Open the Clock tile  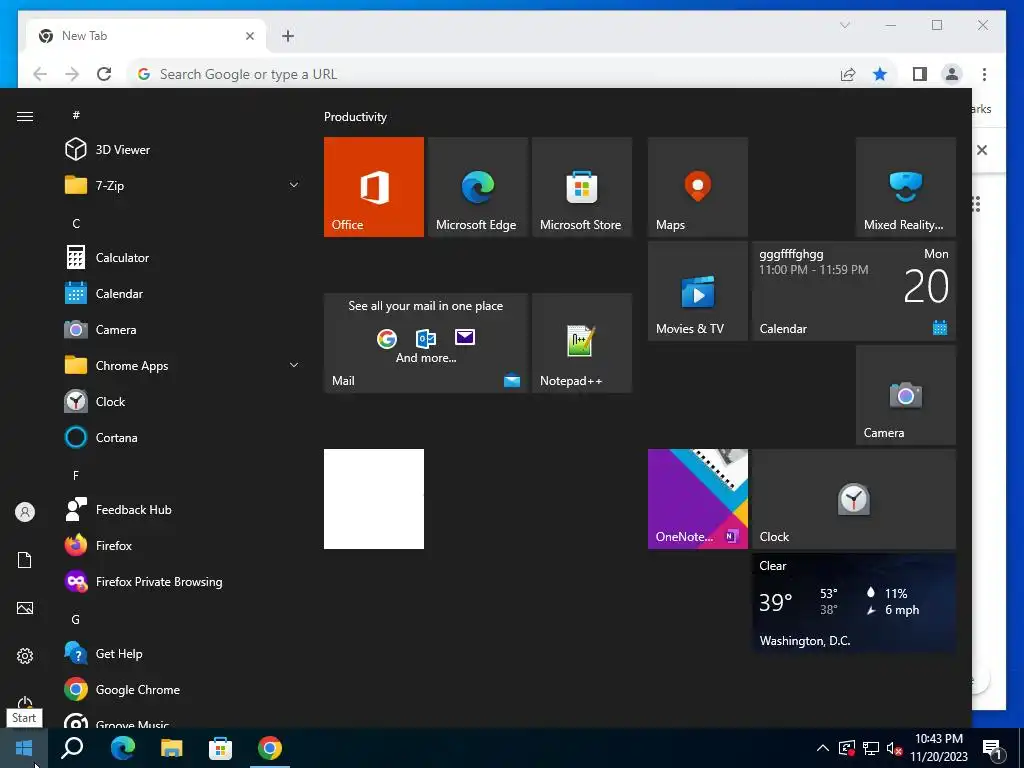click(x=854, y=499)
